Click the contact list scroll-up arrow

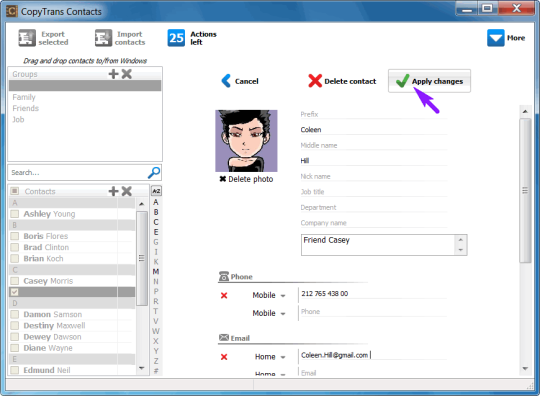[142, 204]
